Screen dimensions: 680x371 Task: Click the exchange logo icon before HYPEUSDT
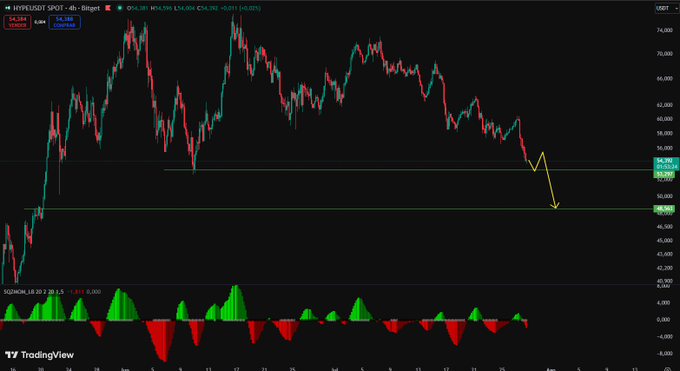[x=7, y=8]
